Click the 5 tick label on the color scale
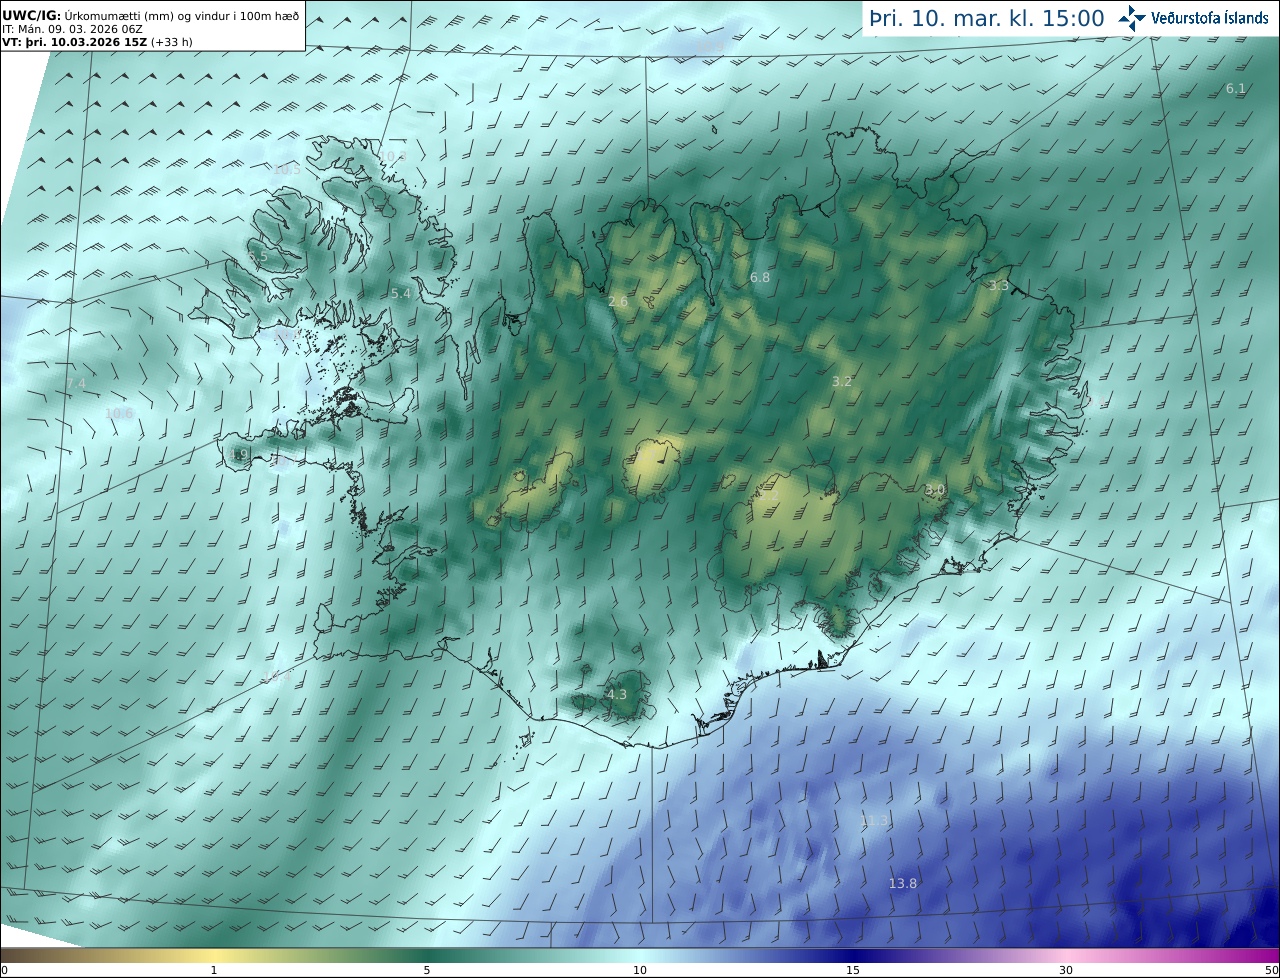Viewport: 1280px width, 978px height. tap(427, 970)
